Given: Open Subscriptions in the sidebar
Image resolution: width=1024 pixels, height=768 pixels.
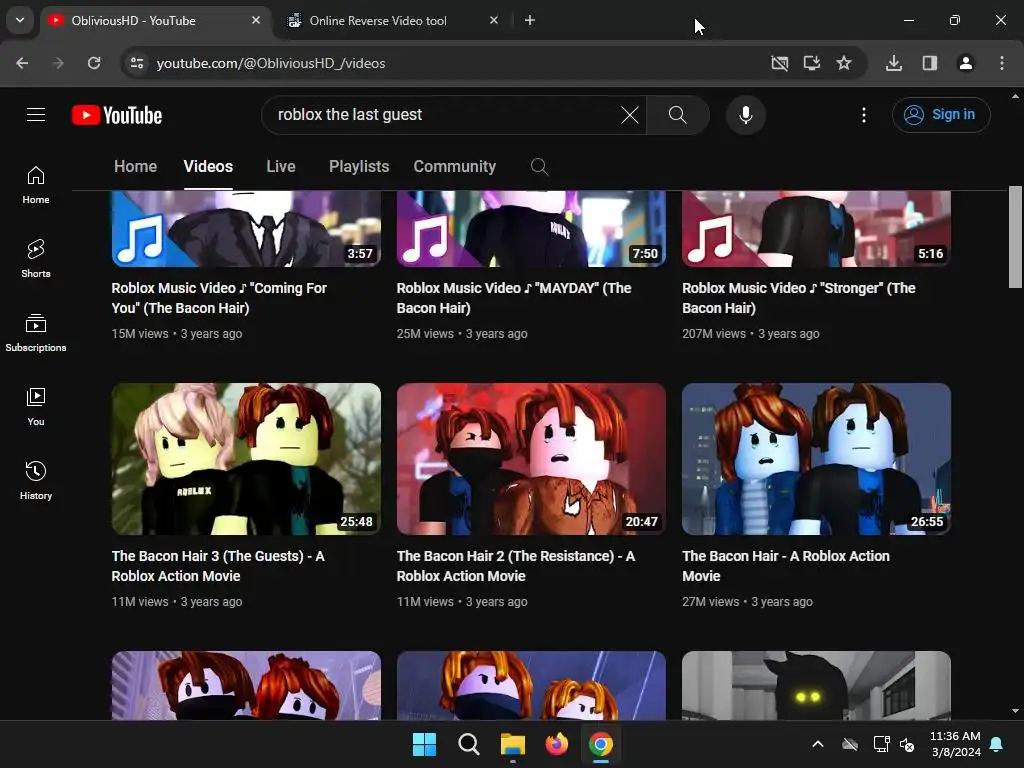Looking at the screenshot, I should click(36, 332).
